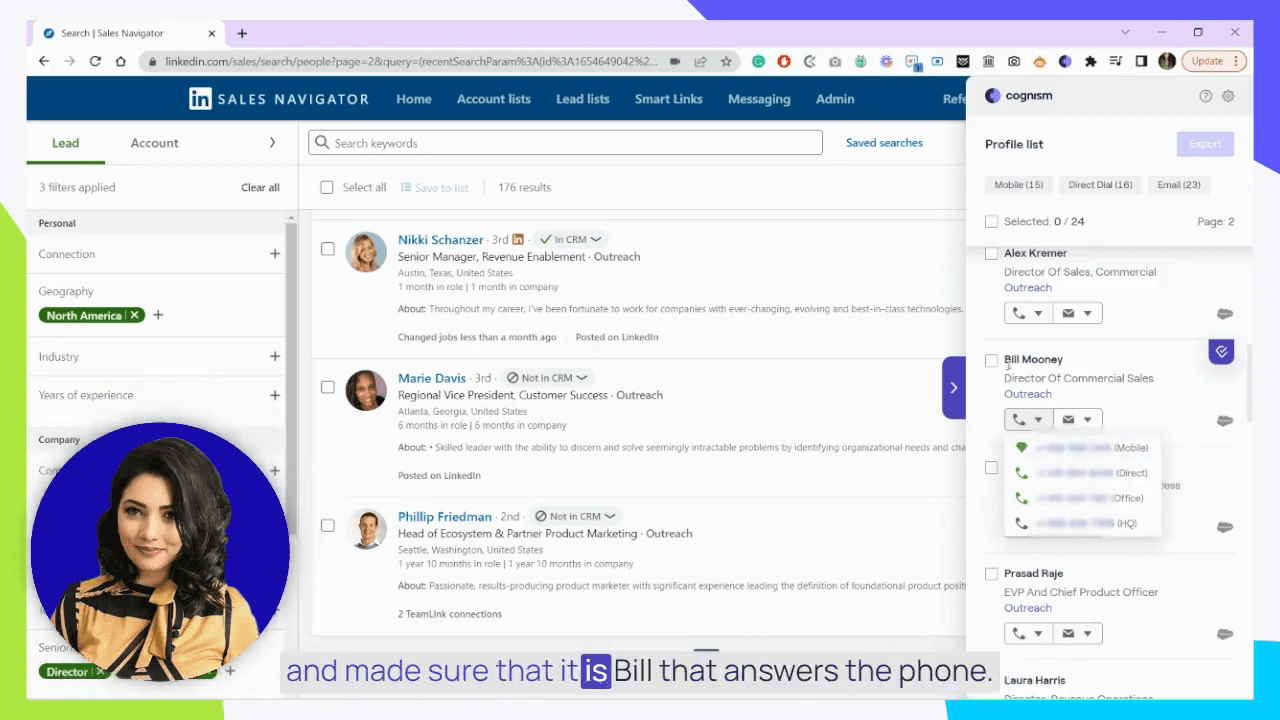Go back with browser back arrow
This screenshot has height=720, width=1280.
(44, 61)
